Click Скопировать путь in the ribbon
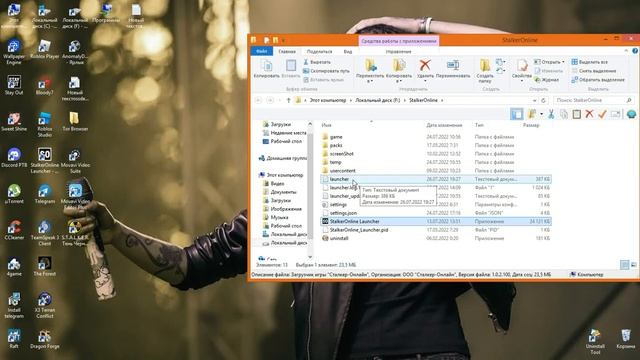 [326, 71]
